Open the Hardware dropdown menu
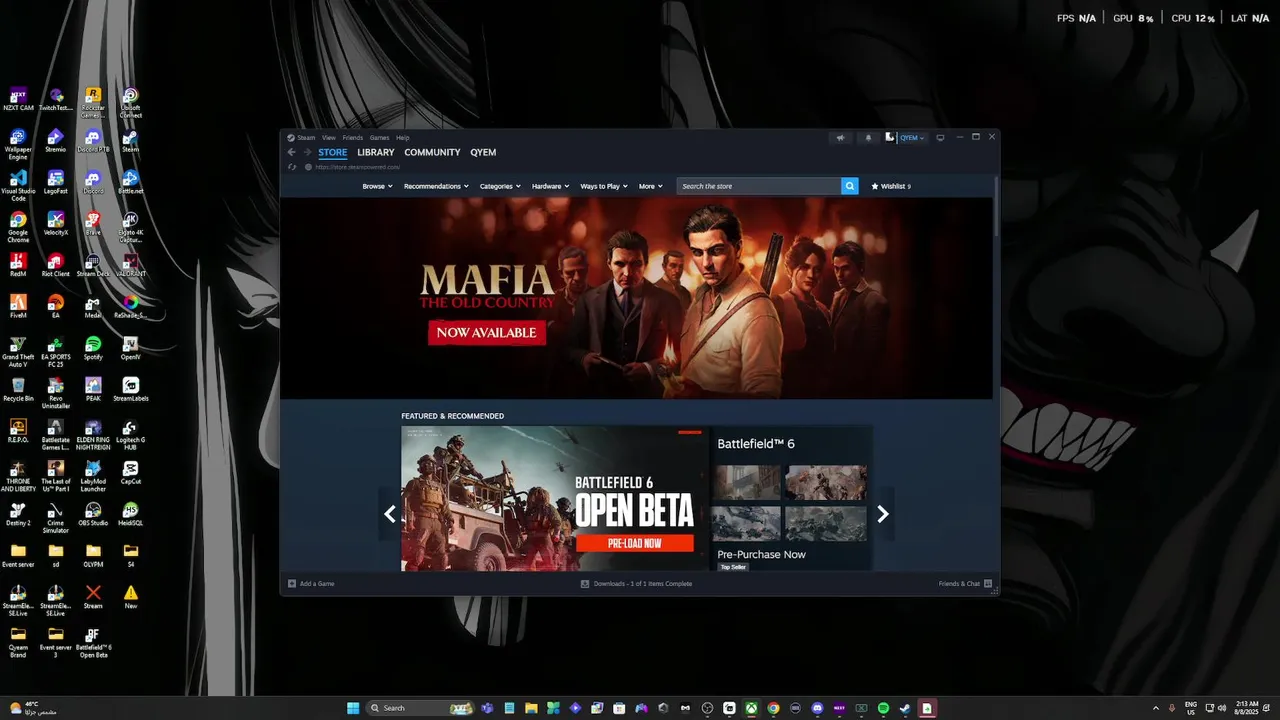 point(550,186)
